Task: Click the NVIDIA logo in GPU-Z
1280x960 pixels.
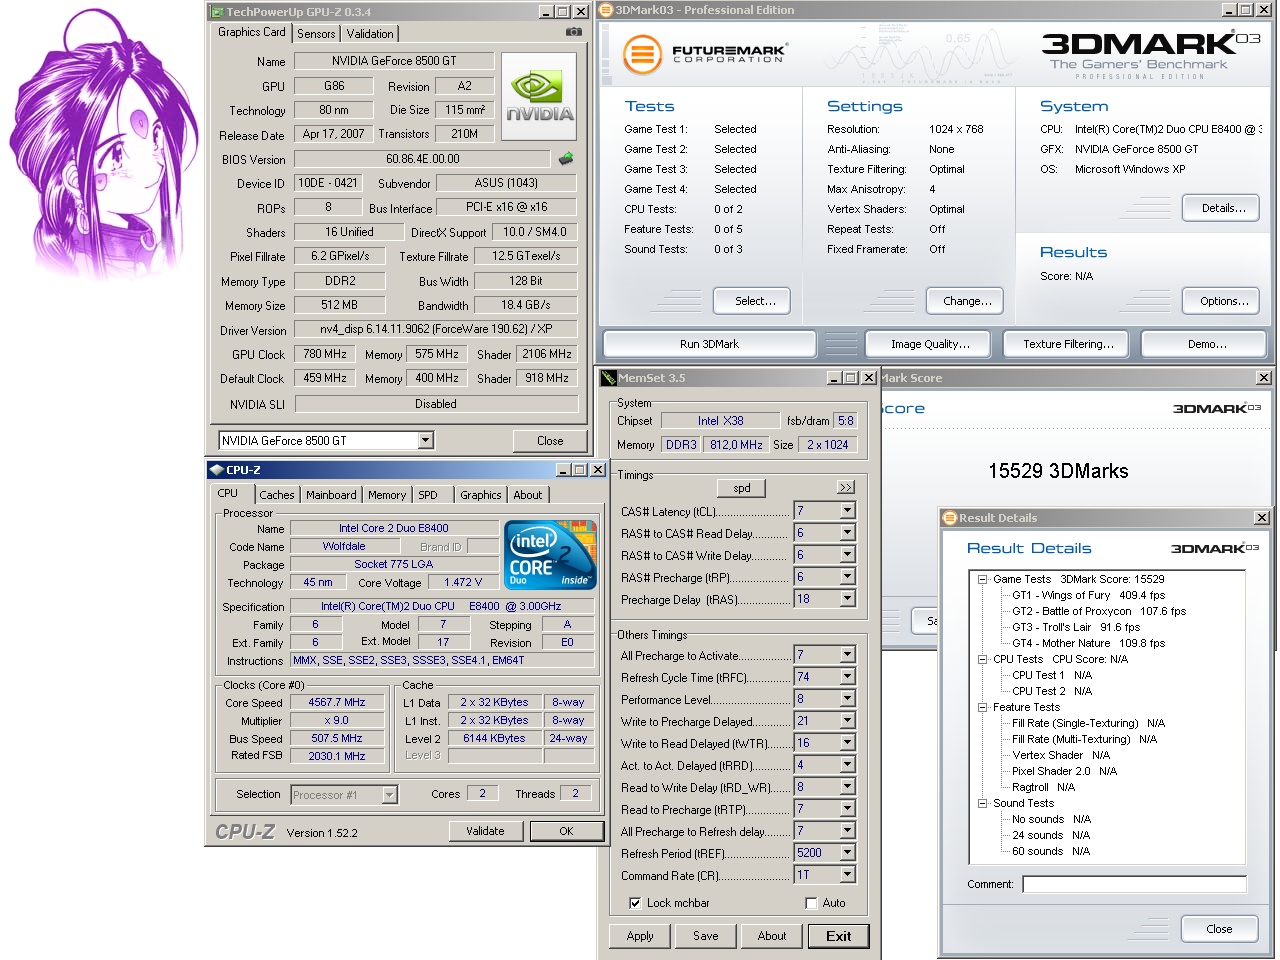Action: pyautogui.click(x=539, y=96)
